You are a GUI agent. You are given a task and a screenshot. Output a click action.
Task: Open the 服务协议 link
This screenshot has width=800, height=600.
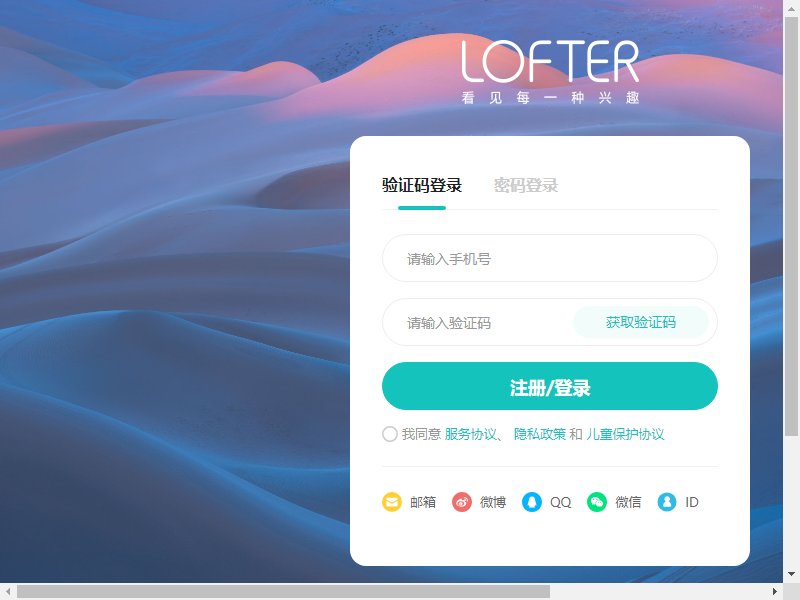tap(470, 434)
